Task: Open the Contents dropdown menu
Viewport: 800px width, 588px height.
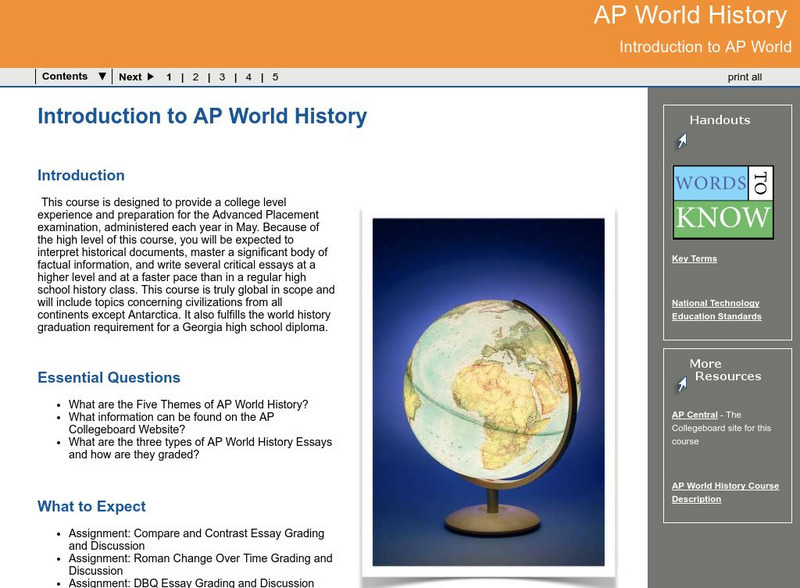Action: pos(74,77)
